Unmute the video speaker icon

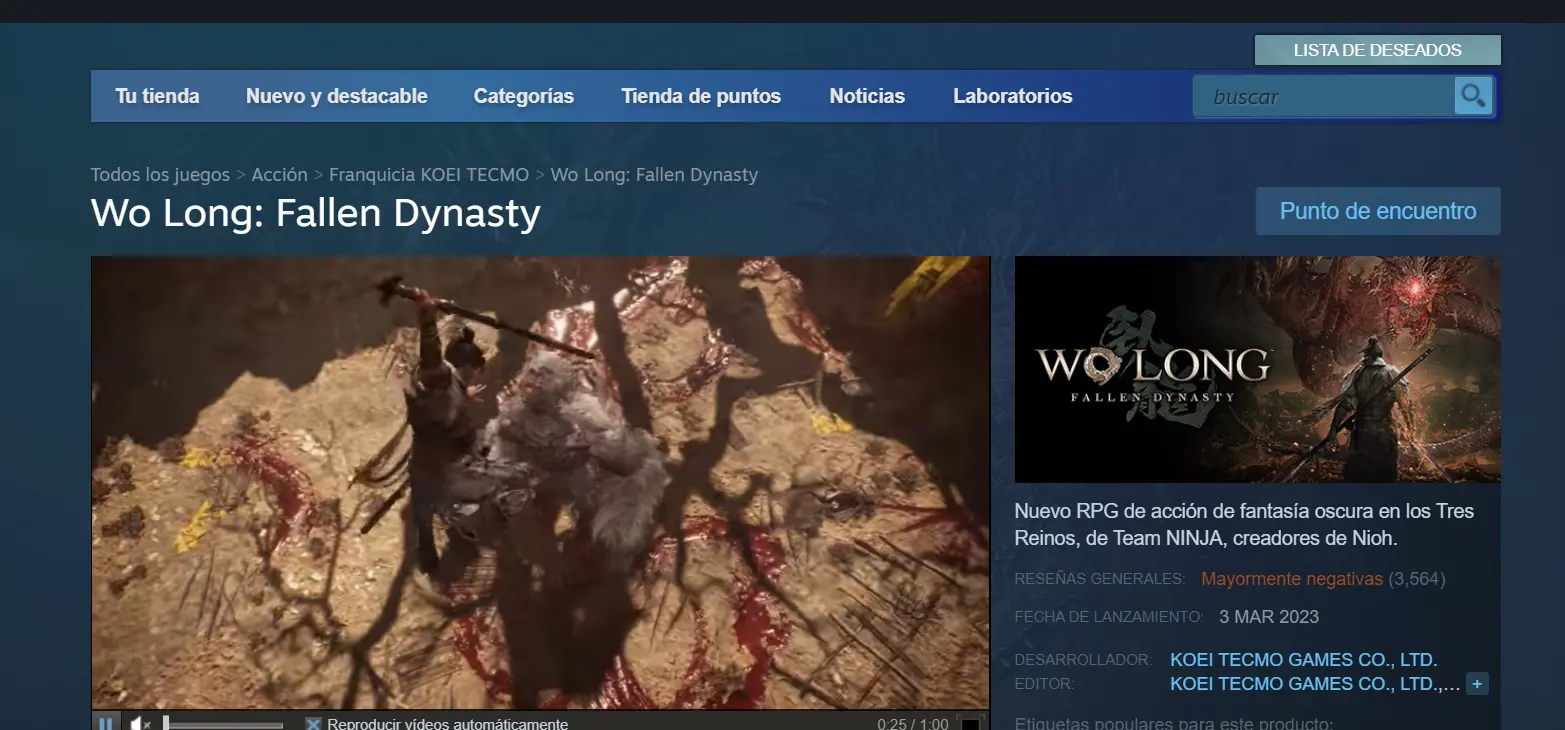(x=140, y=723)
